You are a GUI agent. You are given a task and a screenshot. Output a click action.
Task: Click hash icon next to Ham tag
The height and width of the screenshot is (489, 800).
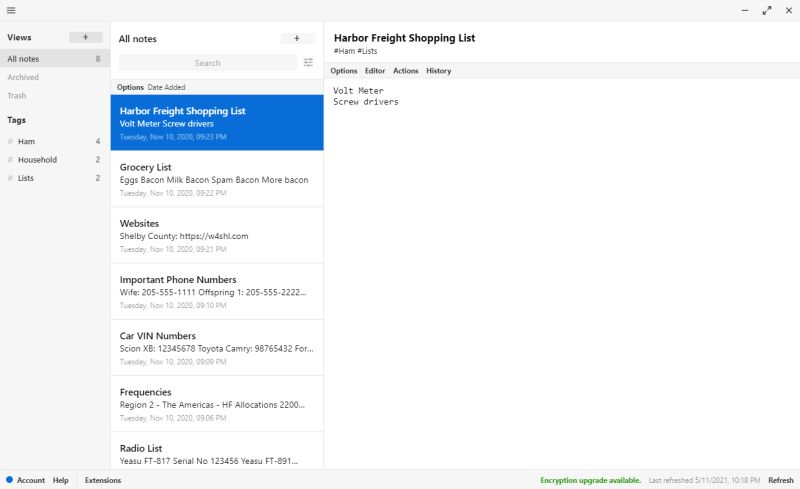(x=10, y=141)
